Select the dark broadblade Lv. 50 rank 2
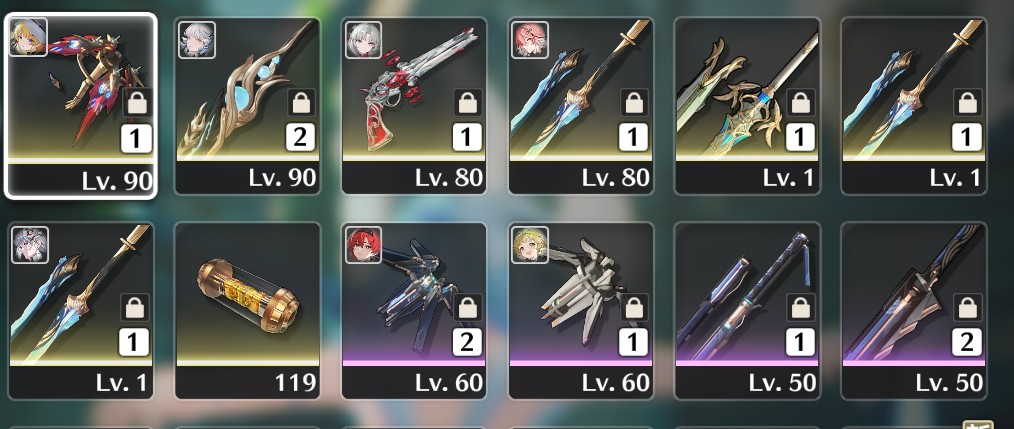Viewport: 1014px width, 429px height. tap(914, 311)
